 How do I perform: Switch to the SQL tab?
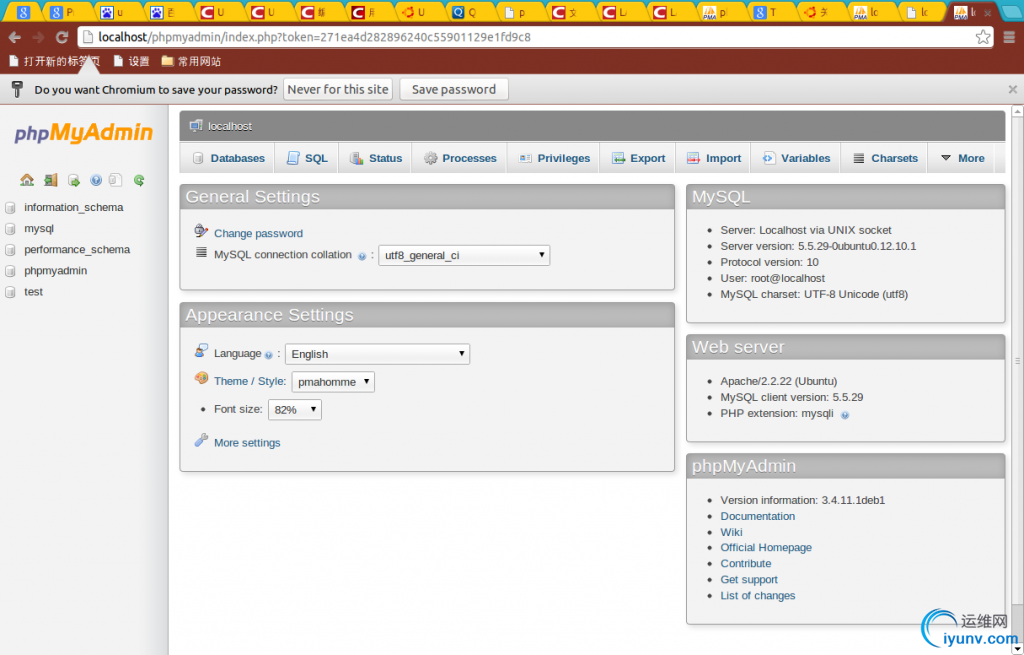307,158
